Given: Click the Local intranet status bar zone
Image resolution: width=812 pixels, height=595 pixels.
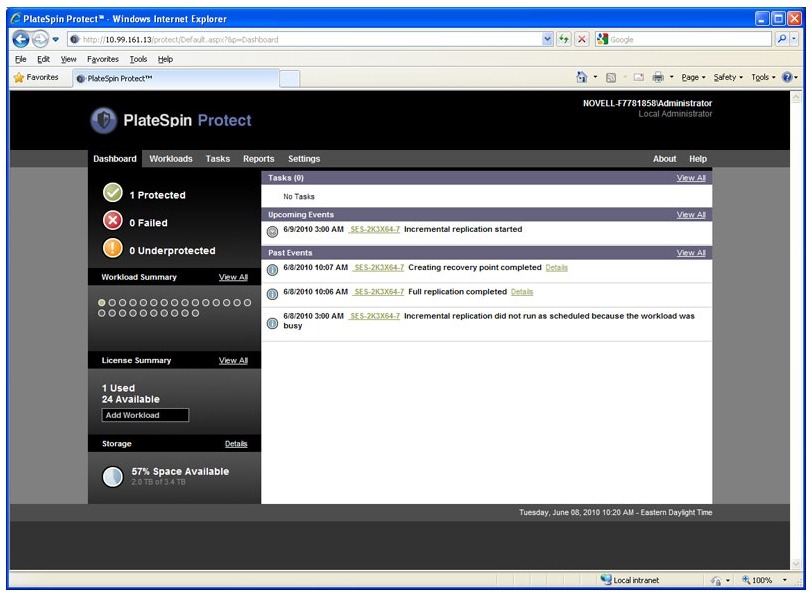Looking at the screenshot, I should coord(630,580).
